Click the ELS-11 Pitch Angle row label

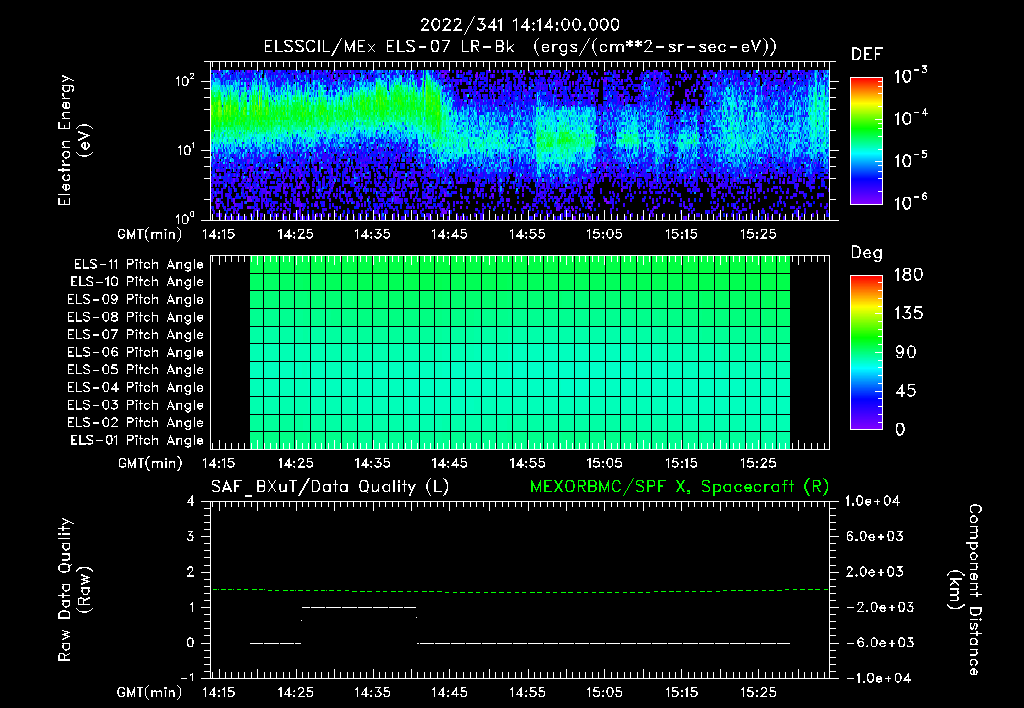point(138,265)
